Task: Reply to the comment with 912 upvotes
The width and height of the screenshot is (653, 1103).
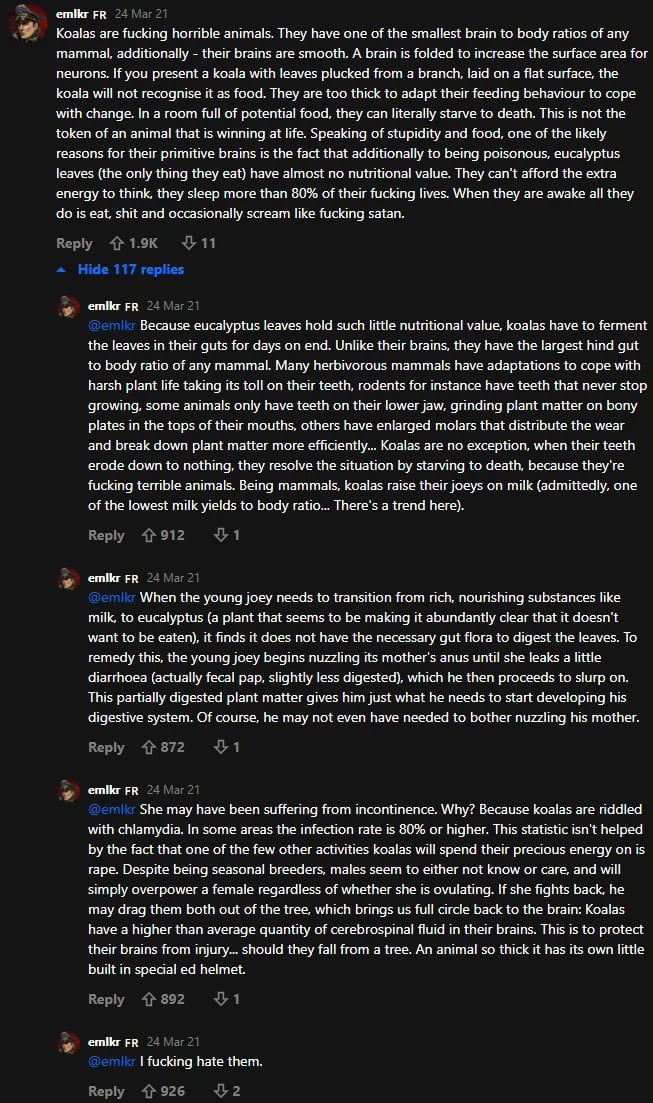Action: click(106, 535)
